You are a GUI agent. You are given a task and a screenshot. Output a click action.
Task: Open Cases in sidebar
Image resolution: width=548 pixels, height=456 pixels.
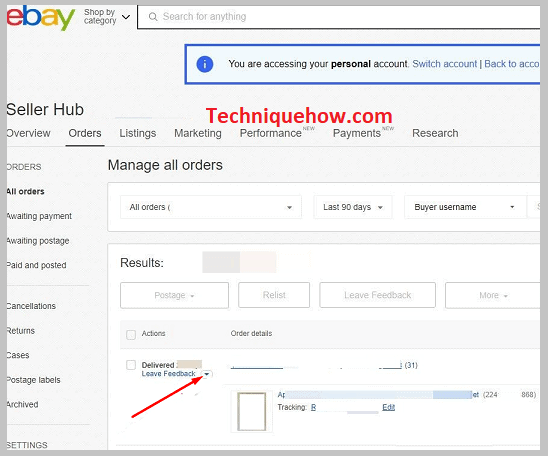[18, 355]
